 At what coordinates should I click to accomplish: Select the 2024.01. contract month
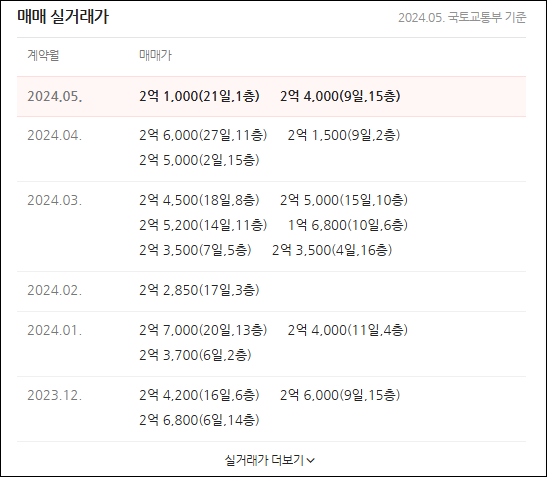pos(55,330)
